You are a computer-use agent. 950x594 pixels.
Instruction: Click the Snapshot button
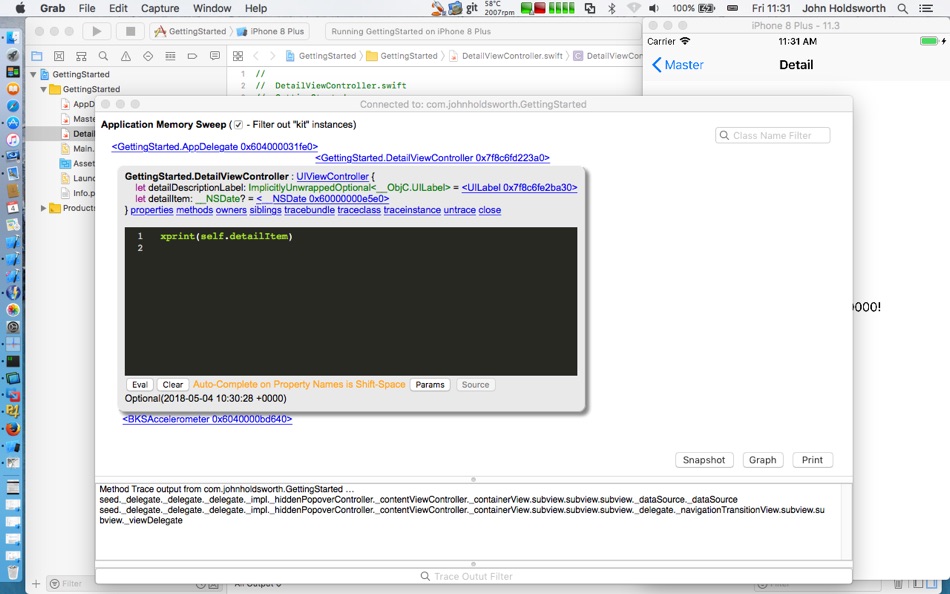pyautogui.click(x=704, y=460)
